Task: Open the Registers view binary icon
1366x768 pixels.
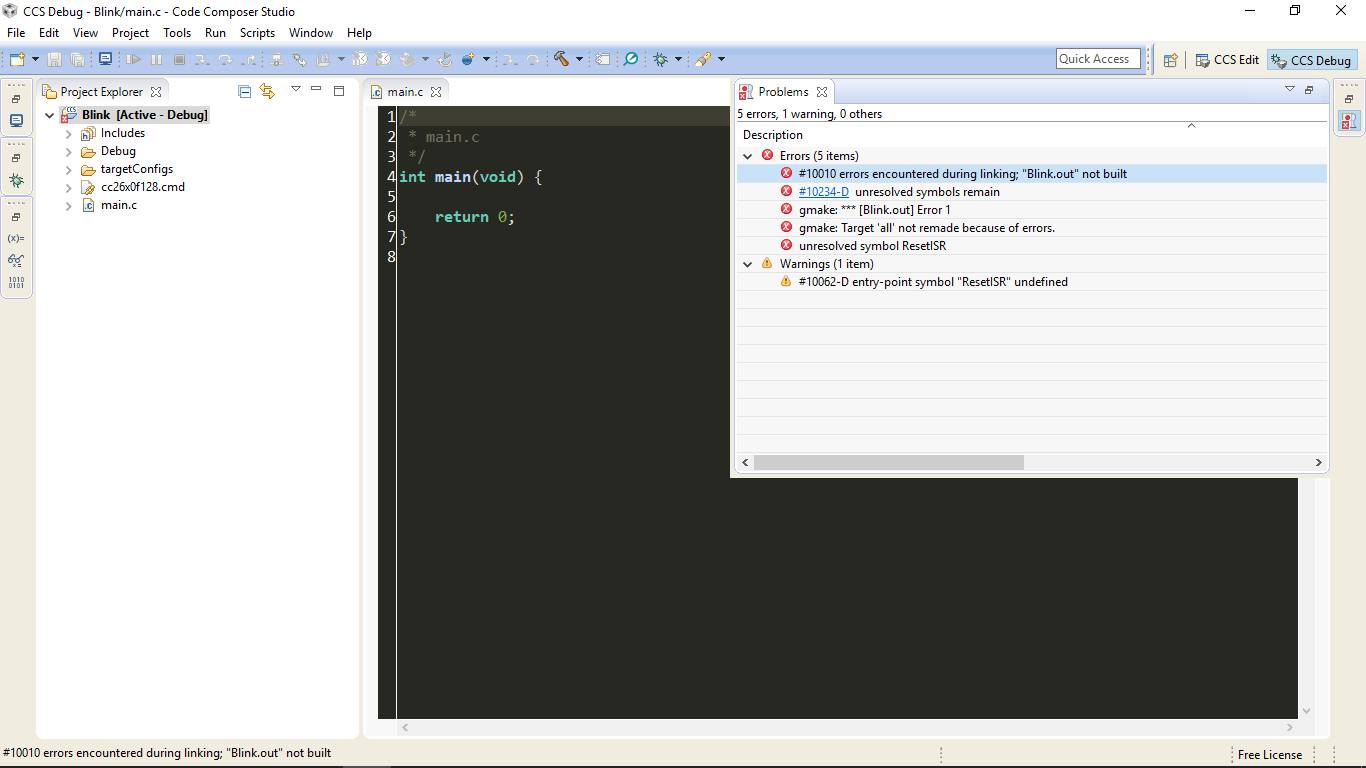Action: coord(16,282)
